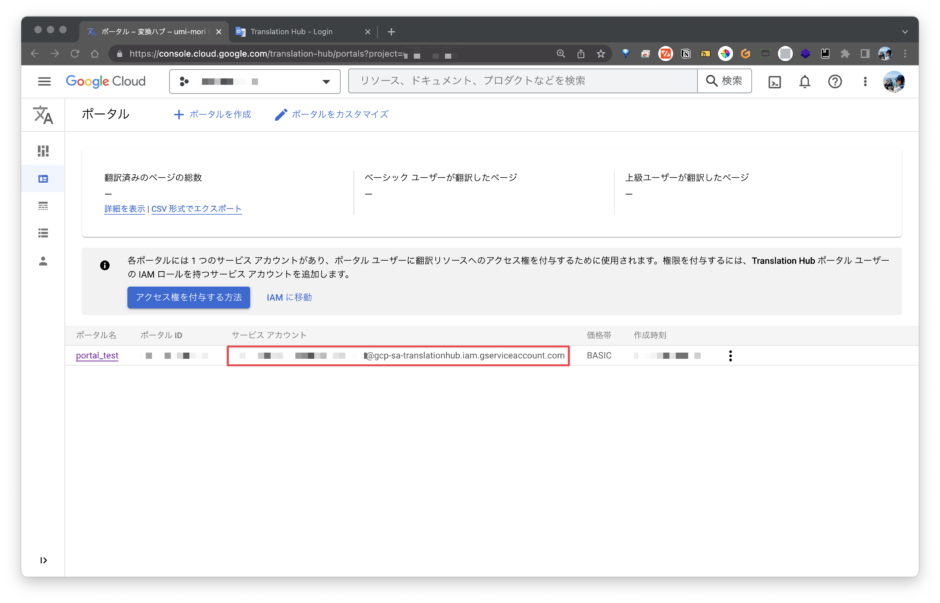Click the pencil icon for ポータルをカスタマイズ
Image resolution: width=940 pixels, height=603 pixels.
[x=282, y=114]
